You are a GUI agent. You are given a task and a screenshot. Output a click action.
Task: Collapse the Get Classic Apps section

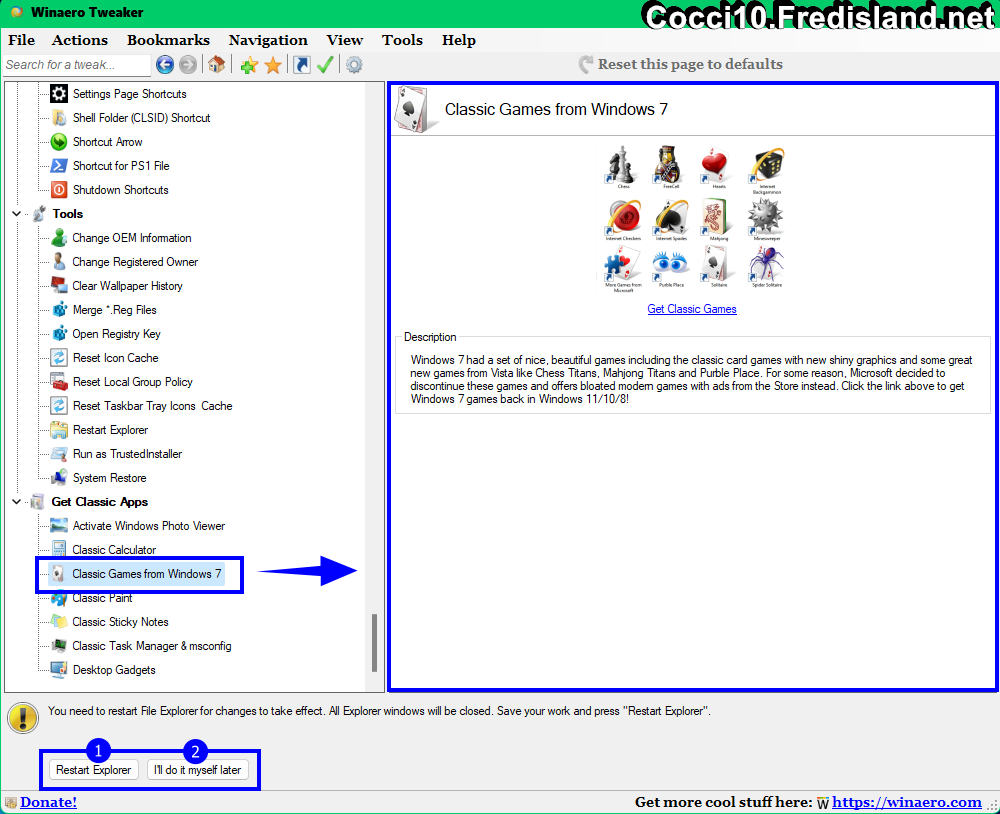point(17,502)
